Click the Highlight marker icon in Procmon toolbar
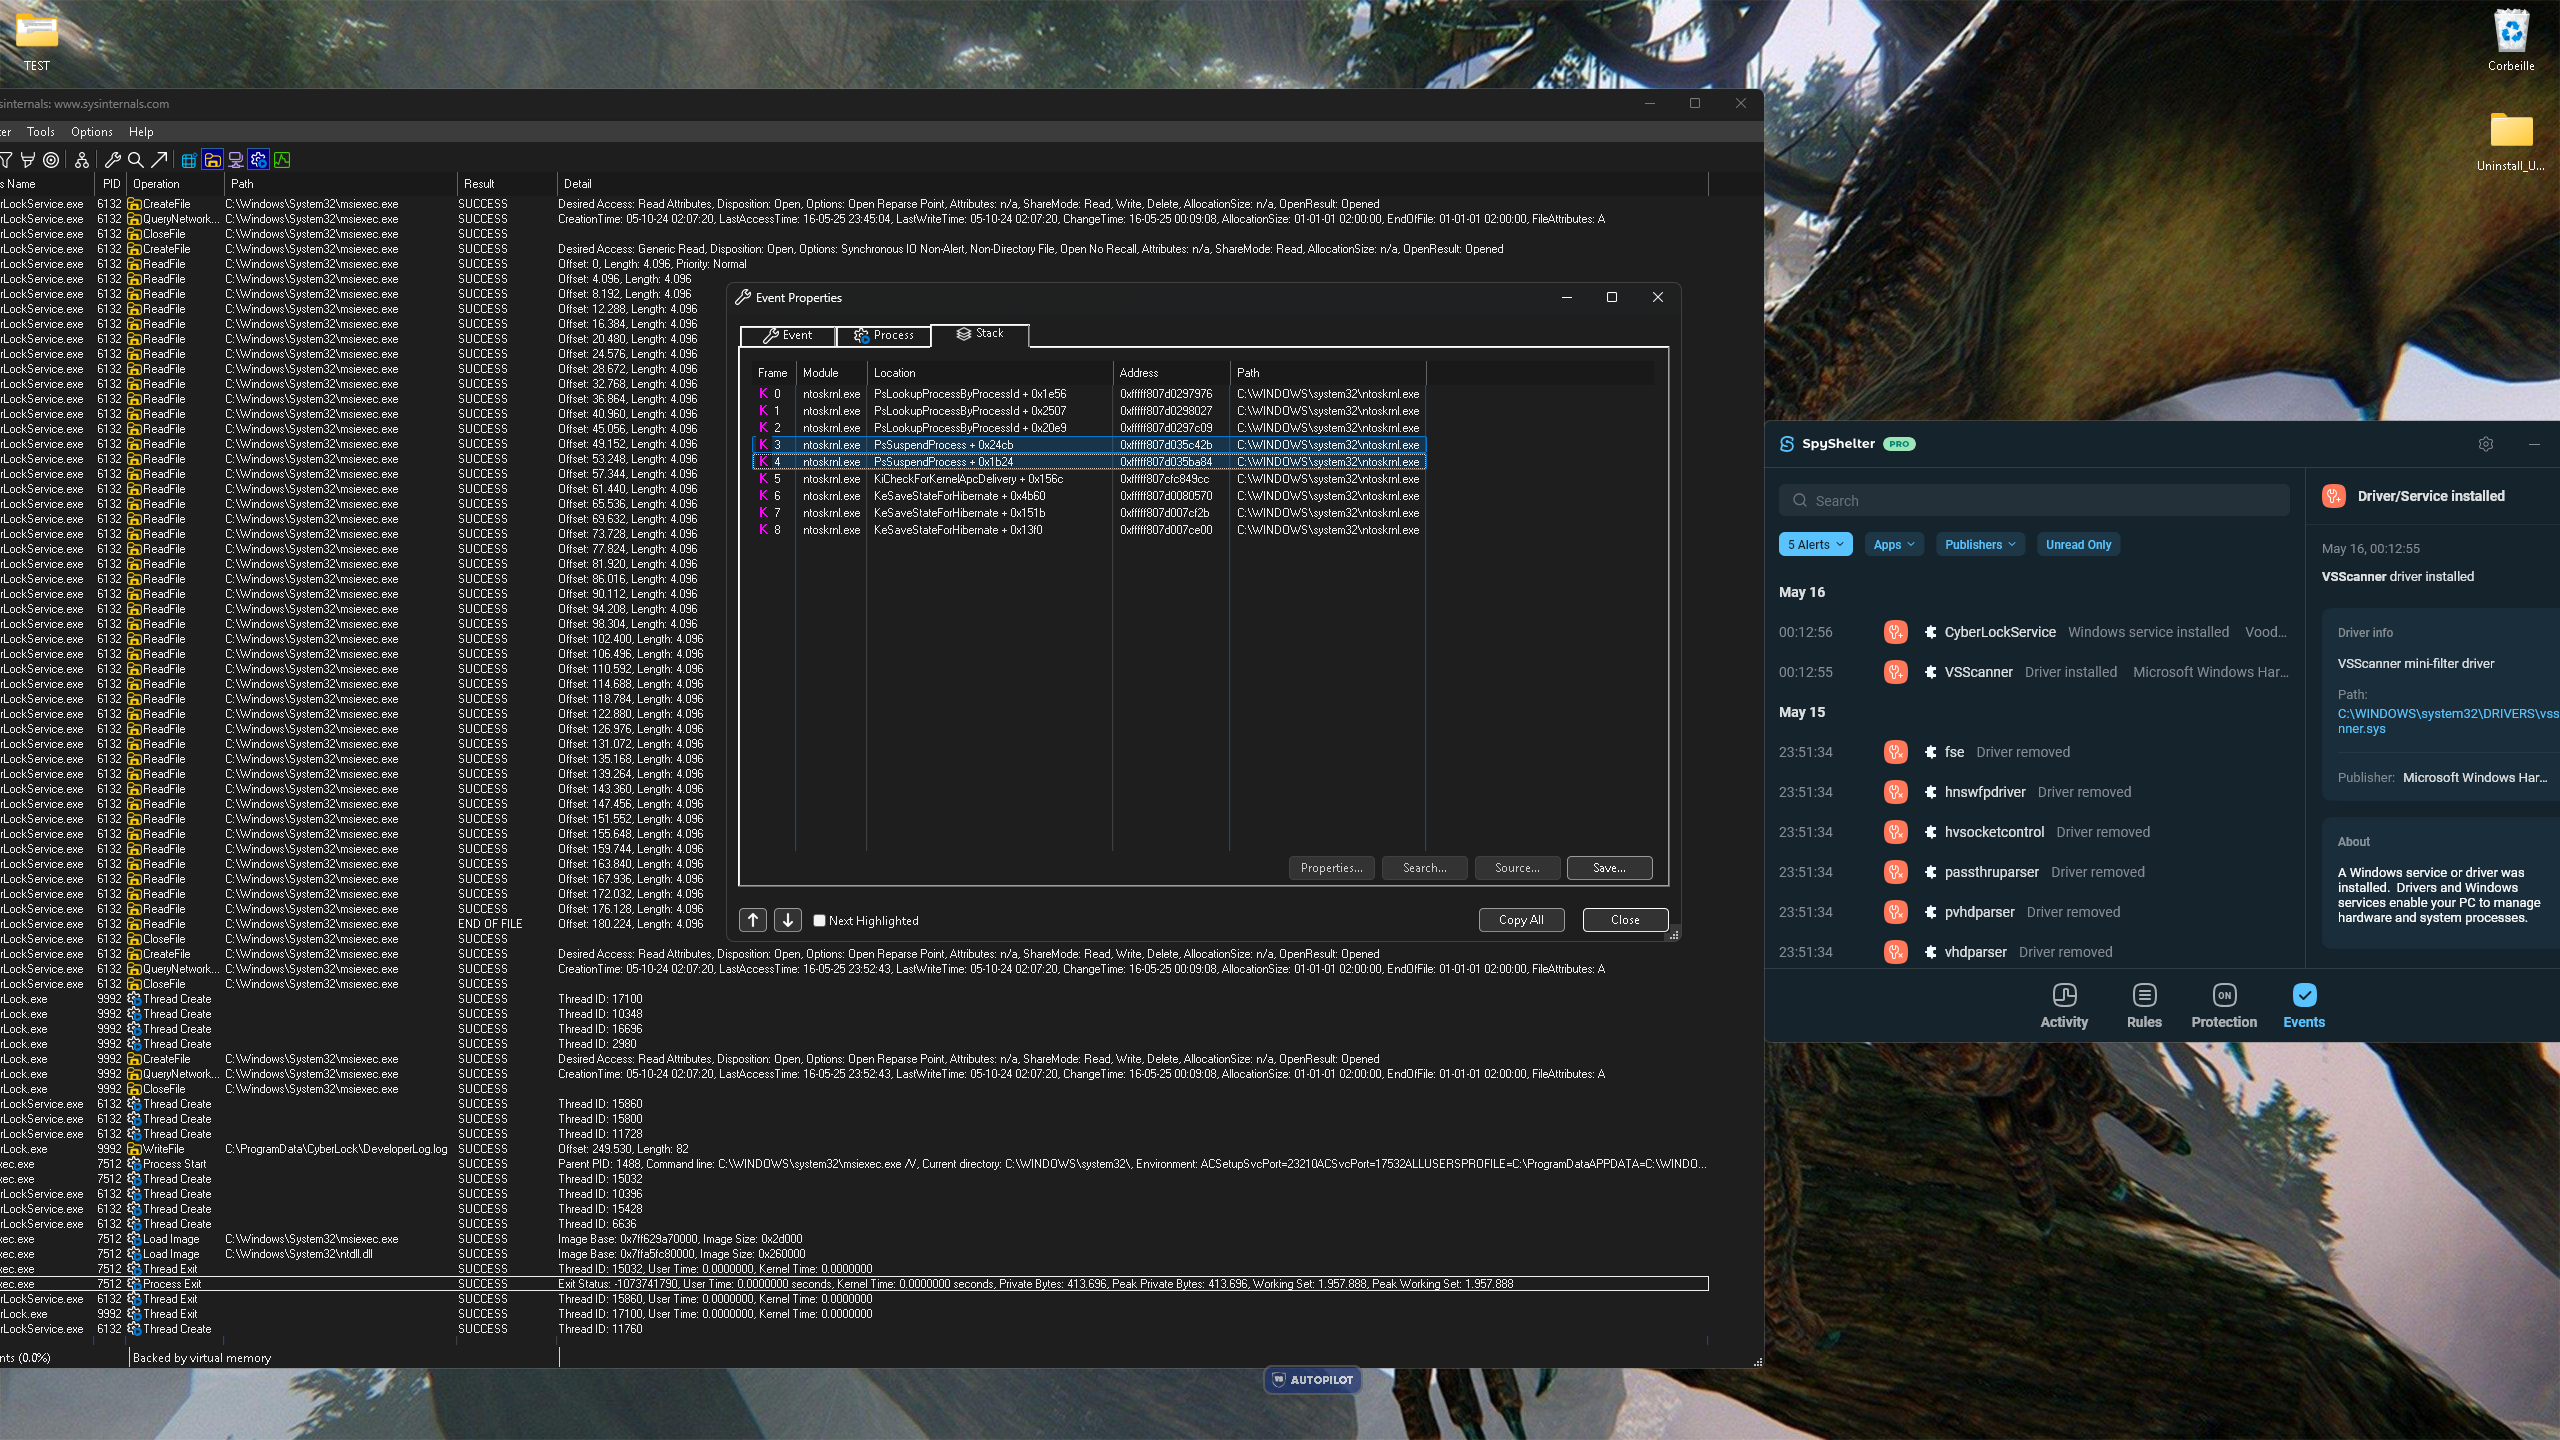The image size is (2560, 1440). [28, 160]
